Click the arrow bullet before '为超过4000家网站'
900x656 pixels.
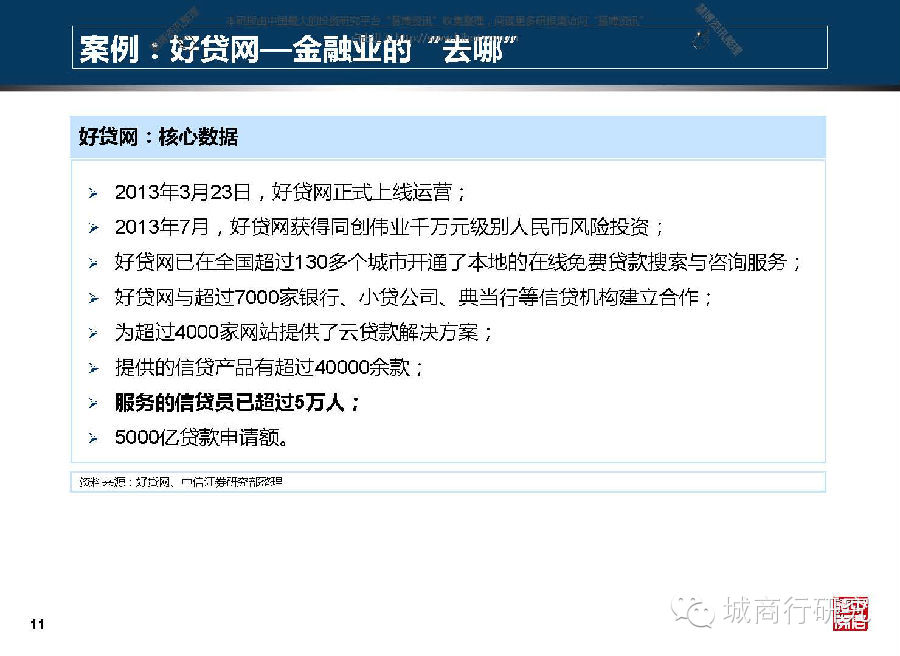tap(93, 333)
